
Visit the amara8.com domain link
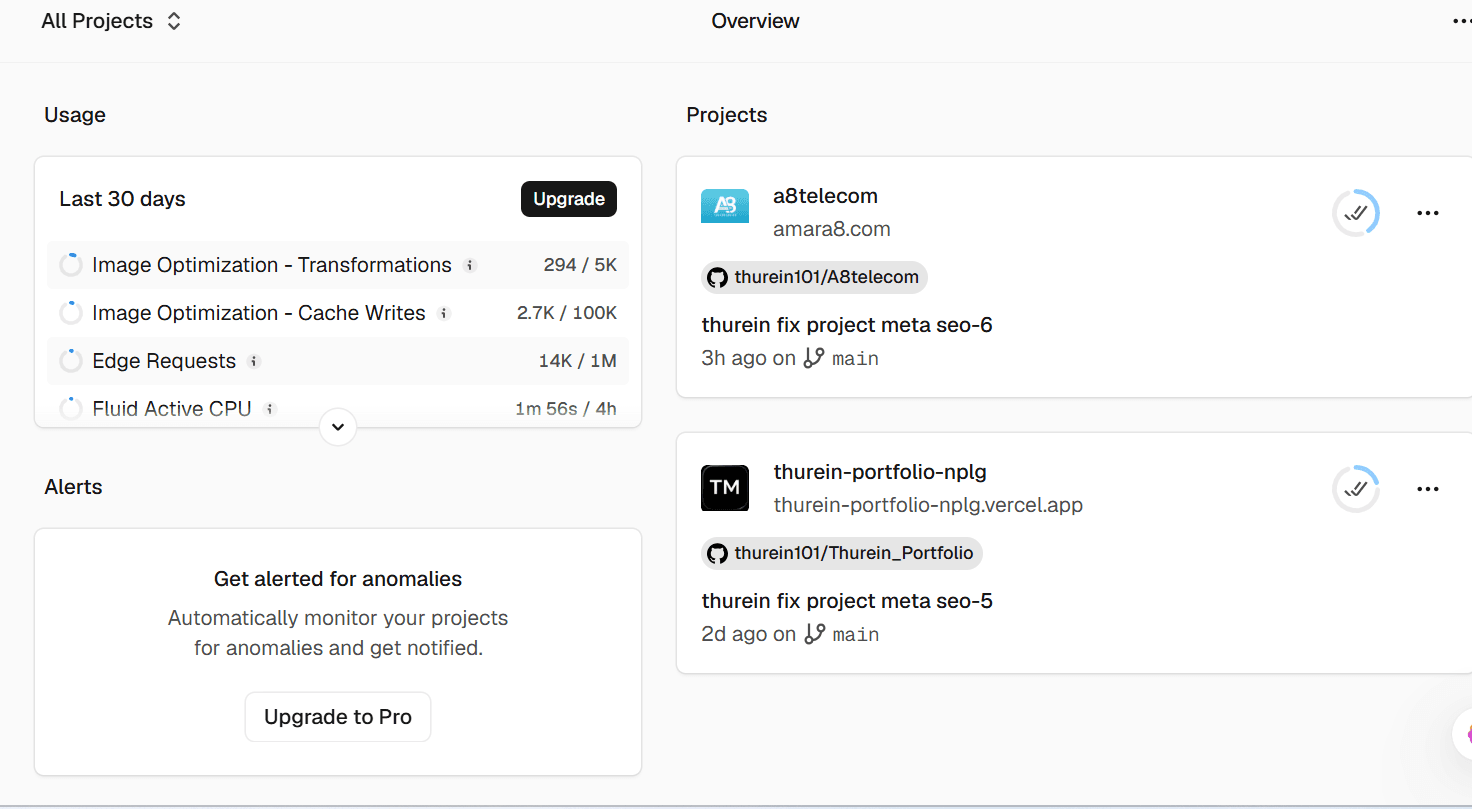831,229
